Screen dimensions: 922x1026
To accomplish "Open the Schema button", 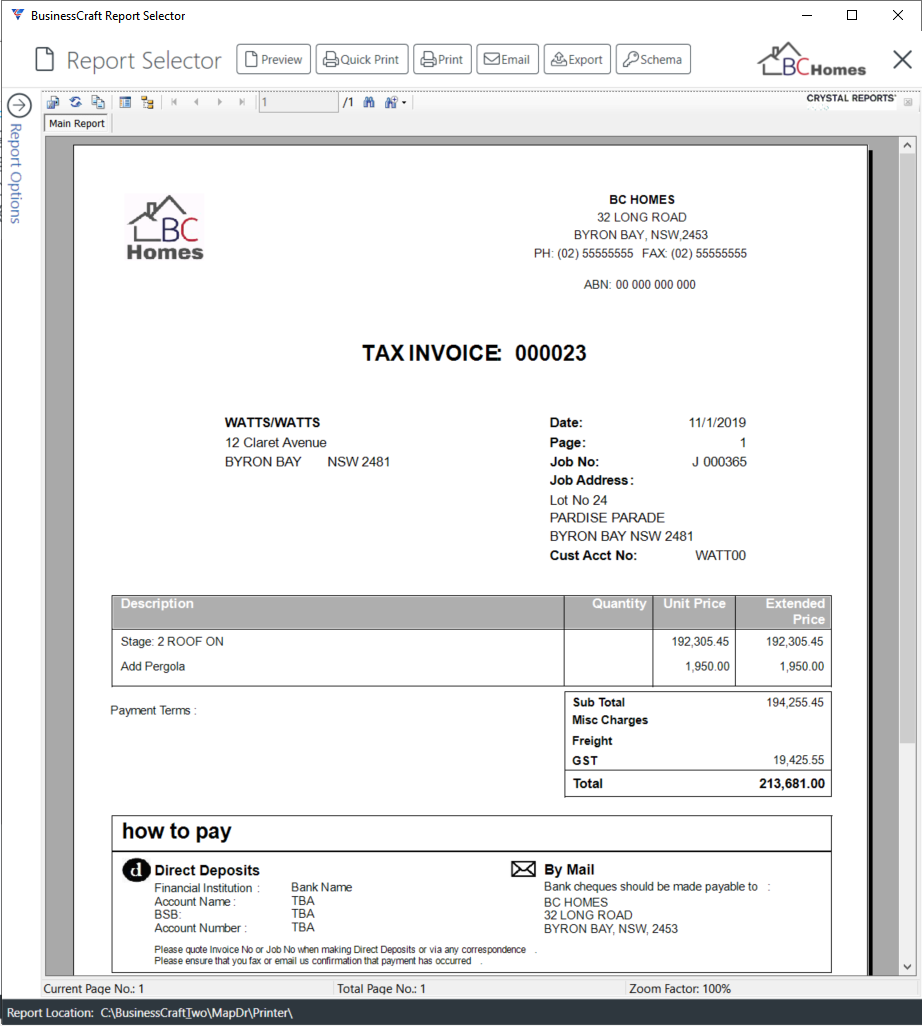I will [653, 60].
